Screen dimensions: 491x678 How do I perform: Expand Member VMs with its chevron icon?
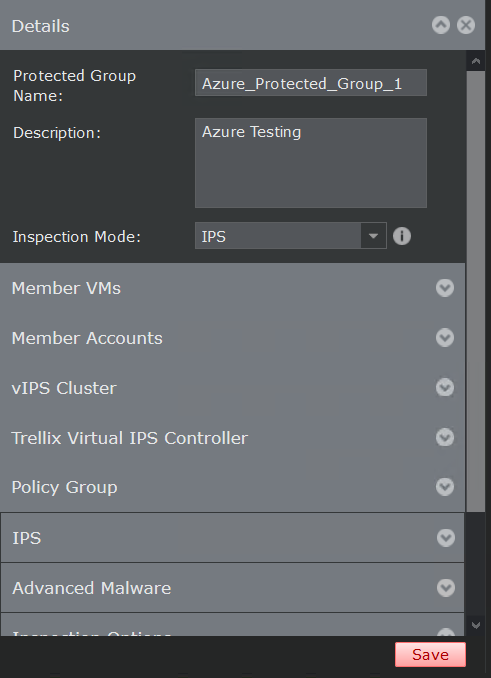445,288
